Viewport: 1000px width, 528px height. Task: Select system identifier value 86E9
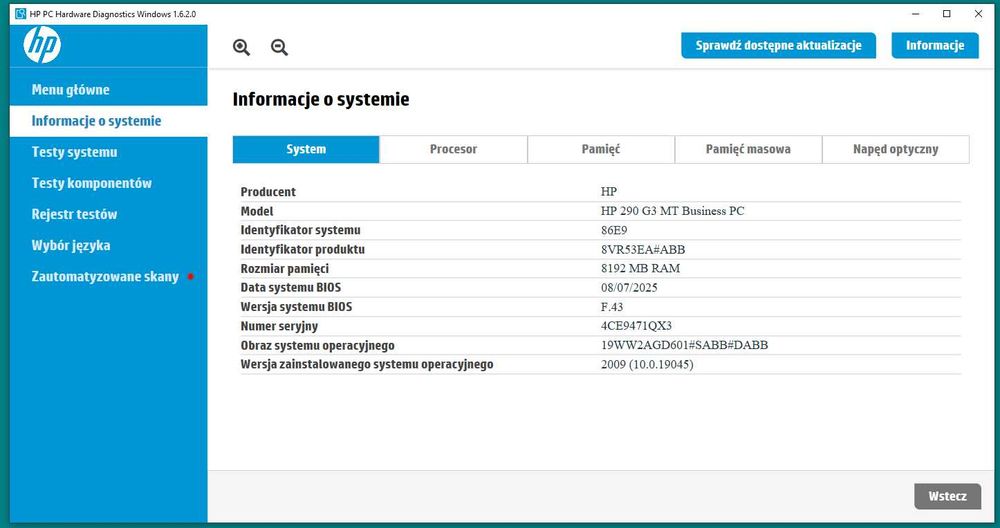click(x=614, y=230)
